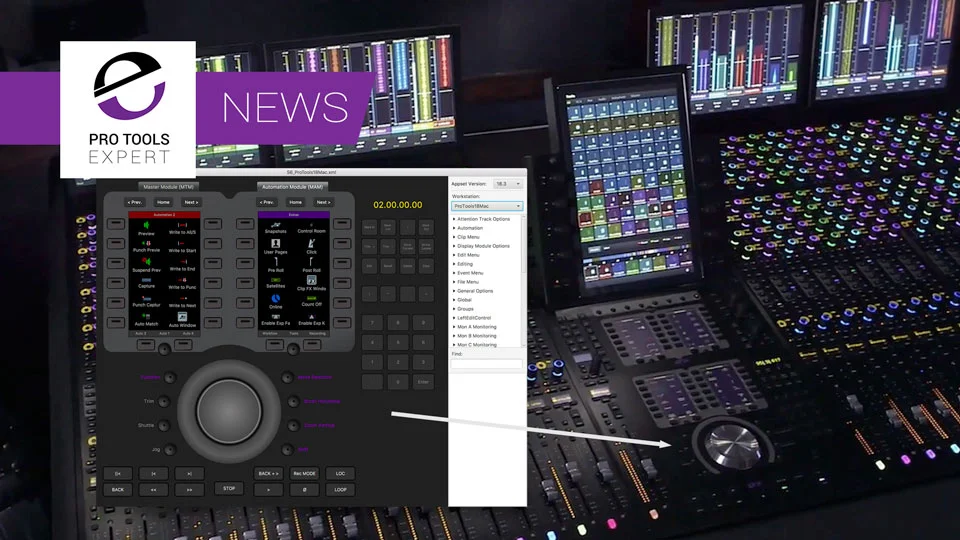Go to Prev page on Automation Module

(x=267, y=202)
